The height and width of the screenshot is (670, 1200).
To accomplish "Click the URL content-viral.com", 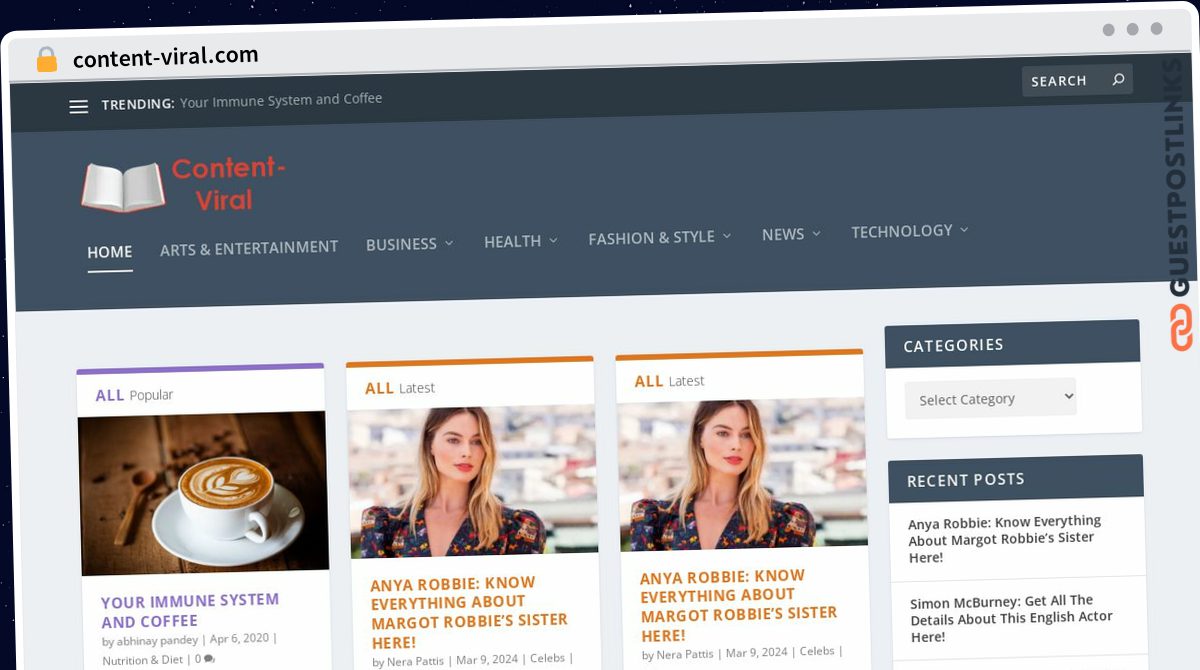I will [165, 57].
